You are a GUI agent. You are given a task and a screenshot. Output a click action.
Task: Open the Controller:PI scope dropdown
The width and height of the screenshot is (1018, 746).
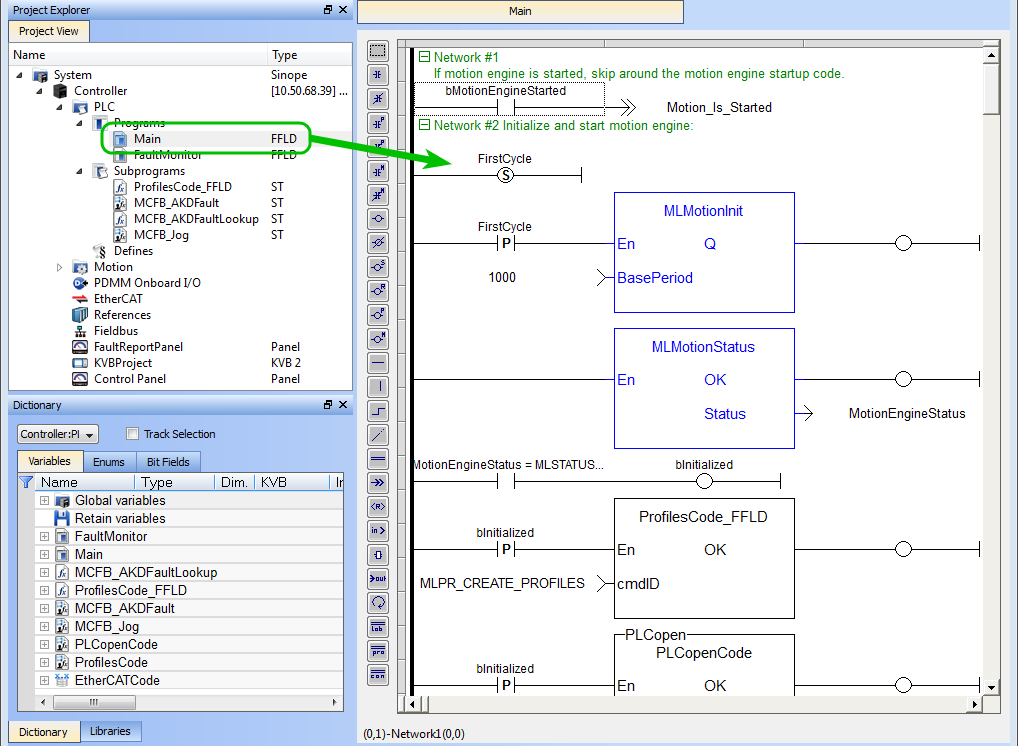(58, 434)
